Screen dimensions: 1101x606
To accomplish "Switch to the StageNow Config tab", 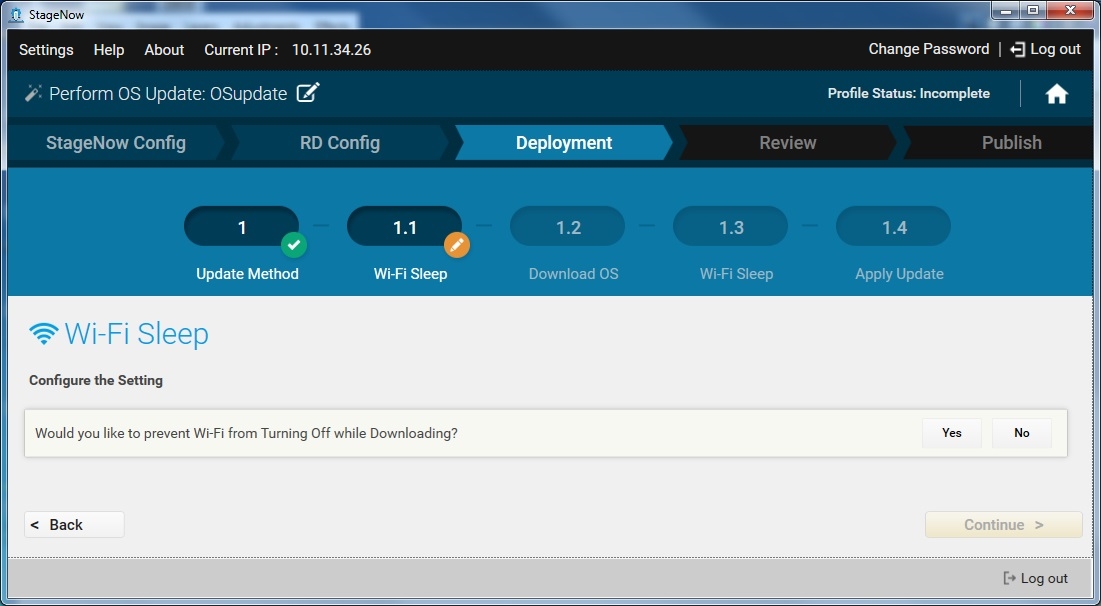I will point(116,143).
